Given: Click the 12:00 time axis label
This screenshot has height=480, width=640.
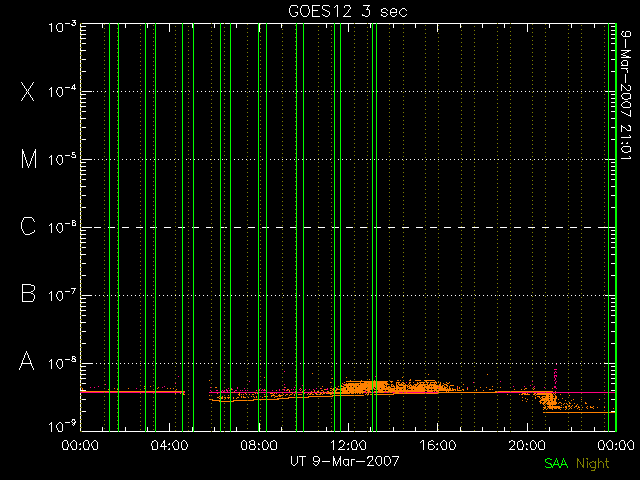Looking at the screenshot, I should tap(348, 445).
